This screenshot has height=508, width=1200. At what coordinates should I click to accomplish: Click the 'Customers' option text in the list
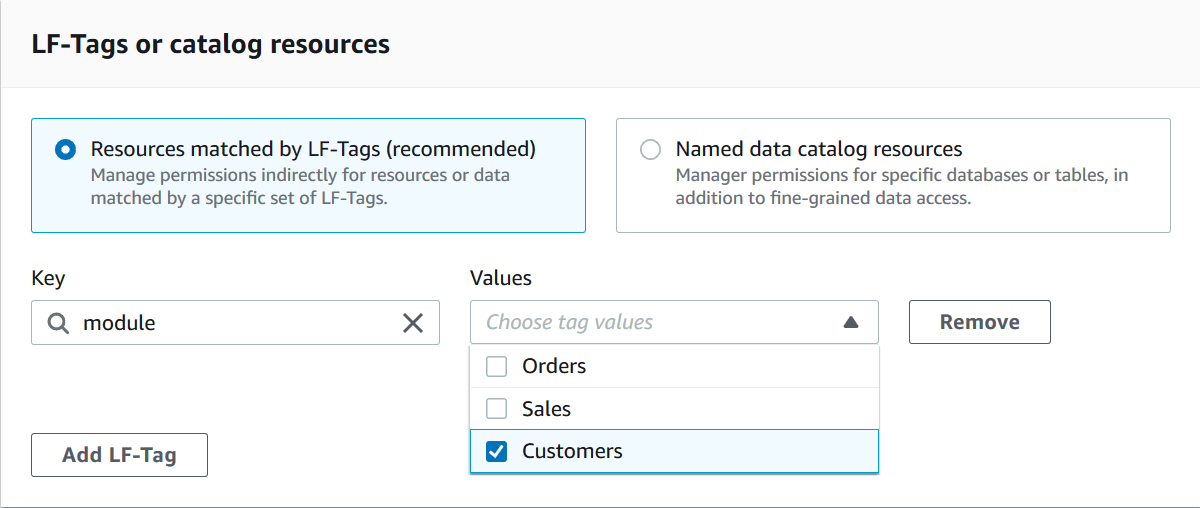pyautogui.click(x=572, y=452)
